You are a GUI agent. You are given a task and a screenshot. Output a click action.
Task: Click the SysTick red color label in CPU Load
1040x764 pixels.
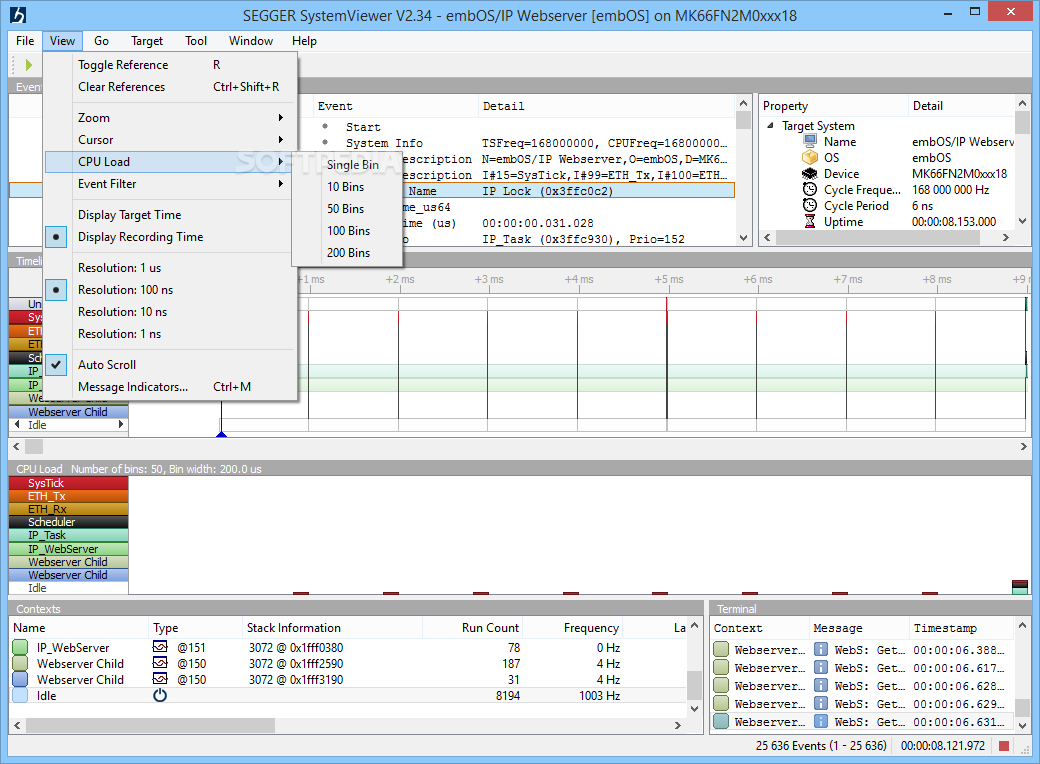68,483
